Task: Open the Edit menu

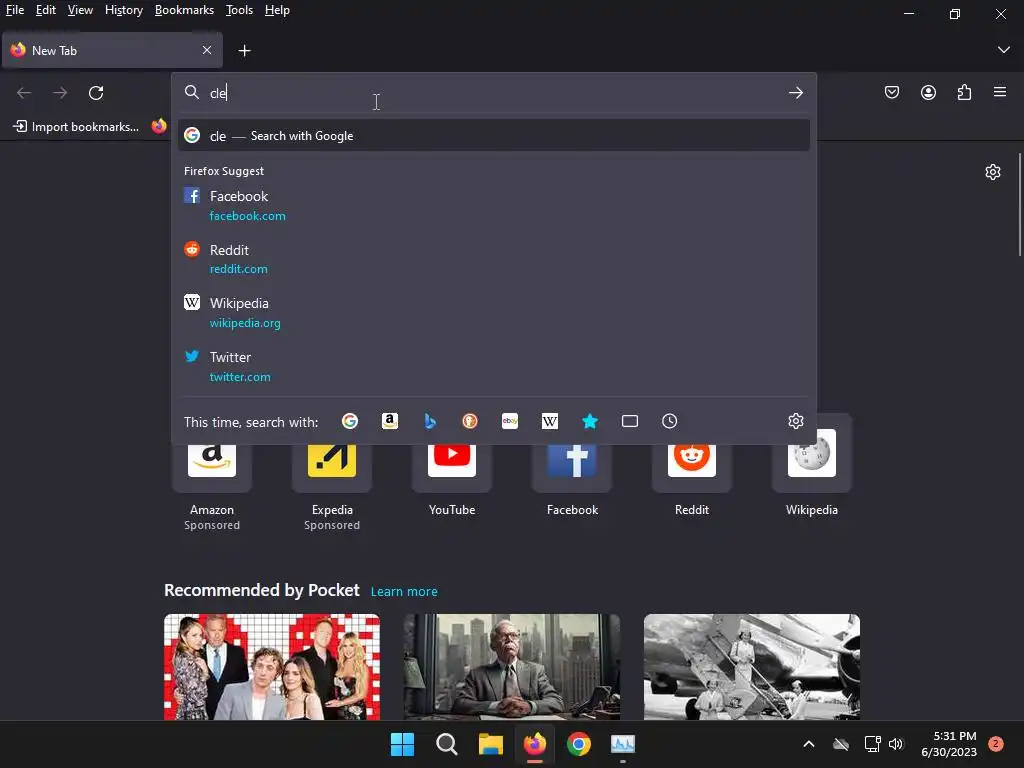Action: point(46,10)
